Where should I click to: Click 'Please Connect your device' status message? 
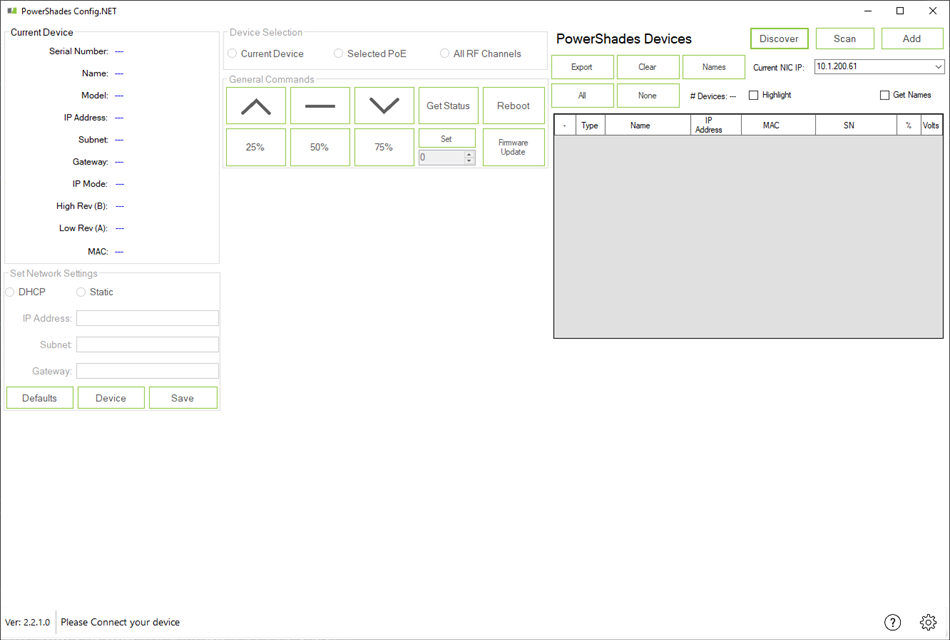coord(120,622)
